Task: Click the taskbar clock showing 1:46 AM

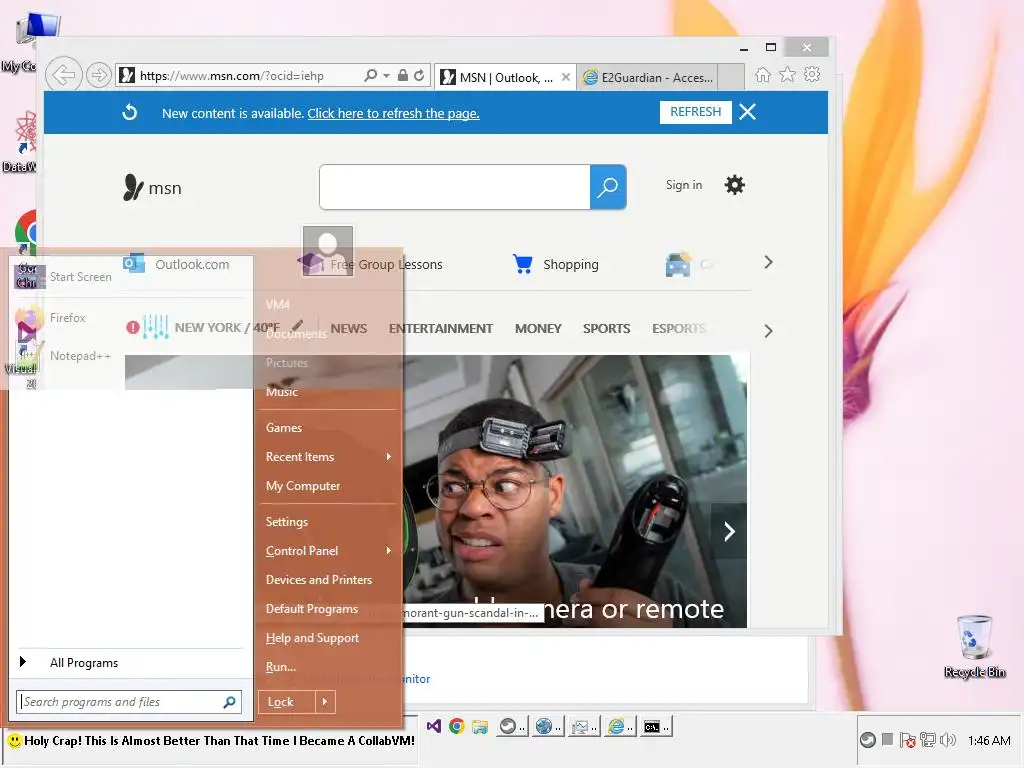Action: (989, 741)
